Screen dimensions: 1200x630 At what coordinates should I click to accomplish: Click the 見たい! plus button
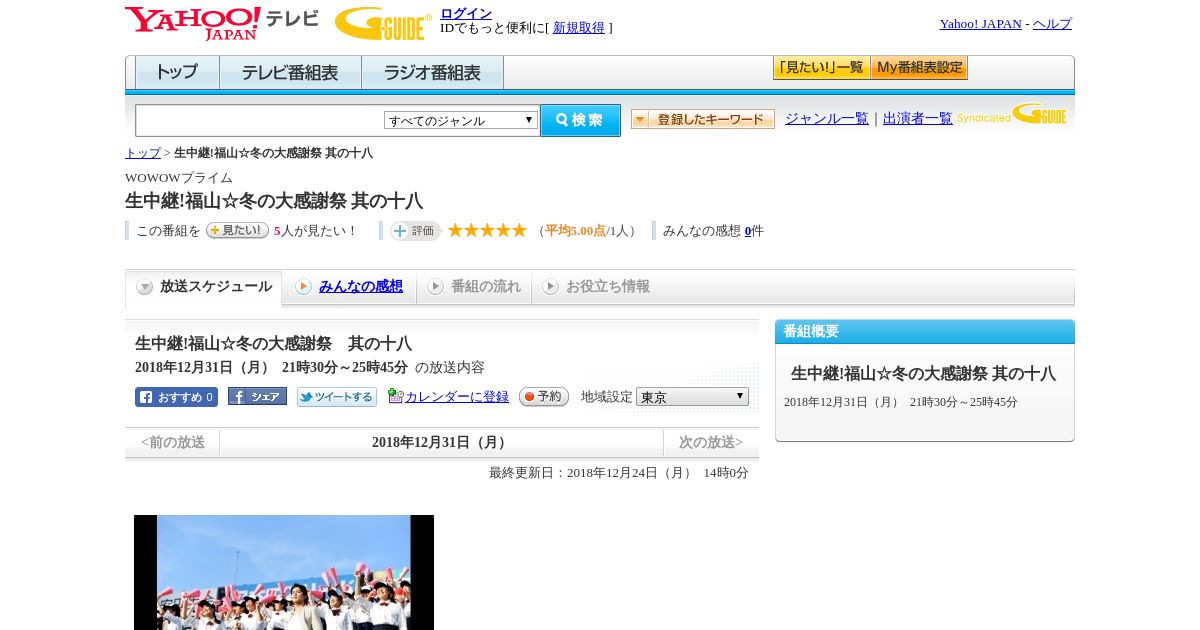pos(237,230)
